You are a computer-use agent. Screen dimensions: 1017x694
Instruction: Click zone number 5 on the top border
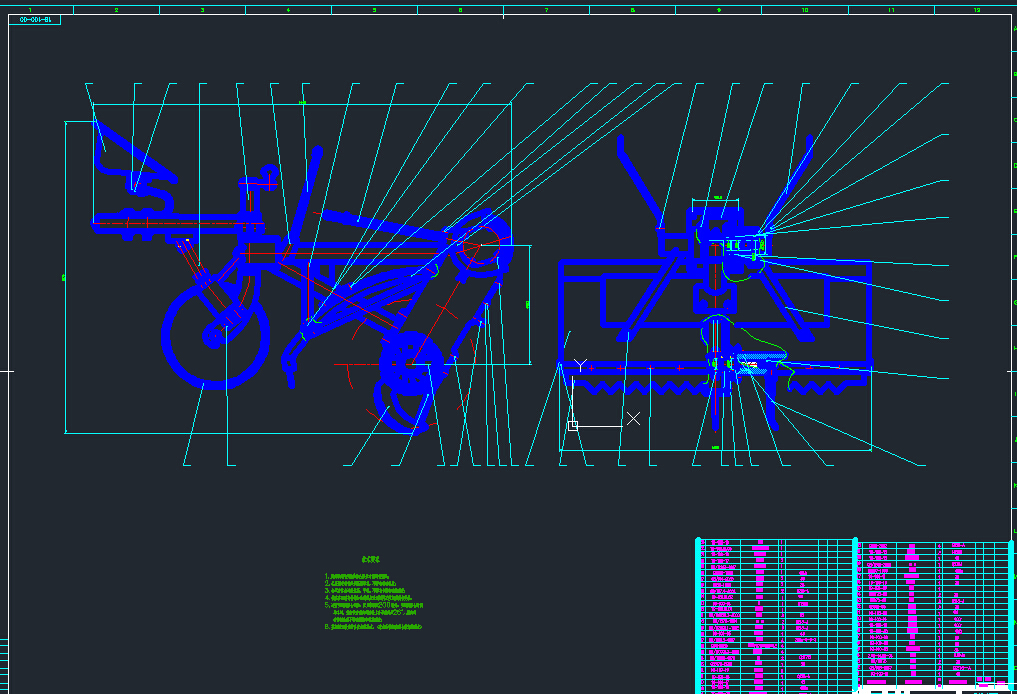coord(374,10)
